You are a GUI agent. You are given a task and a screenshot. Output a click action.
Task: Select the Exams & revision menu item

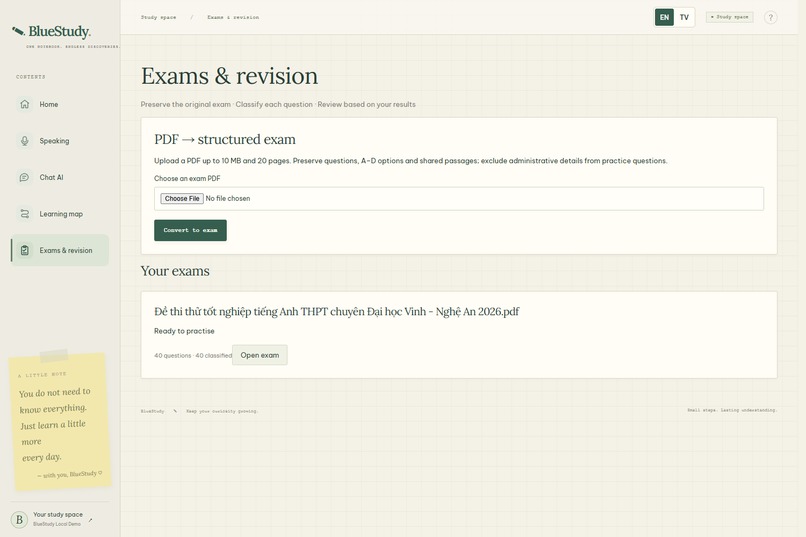click(x=60, y=250)
